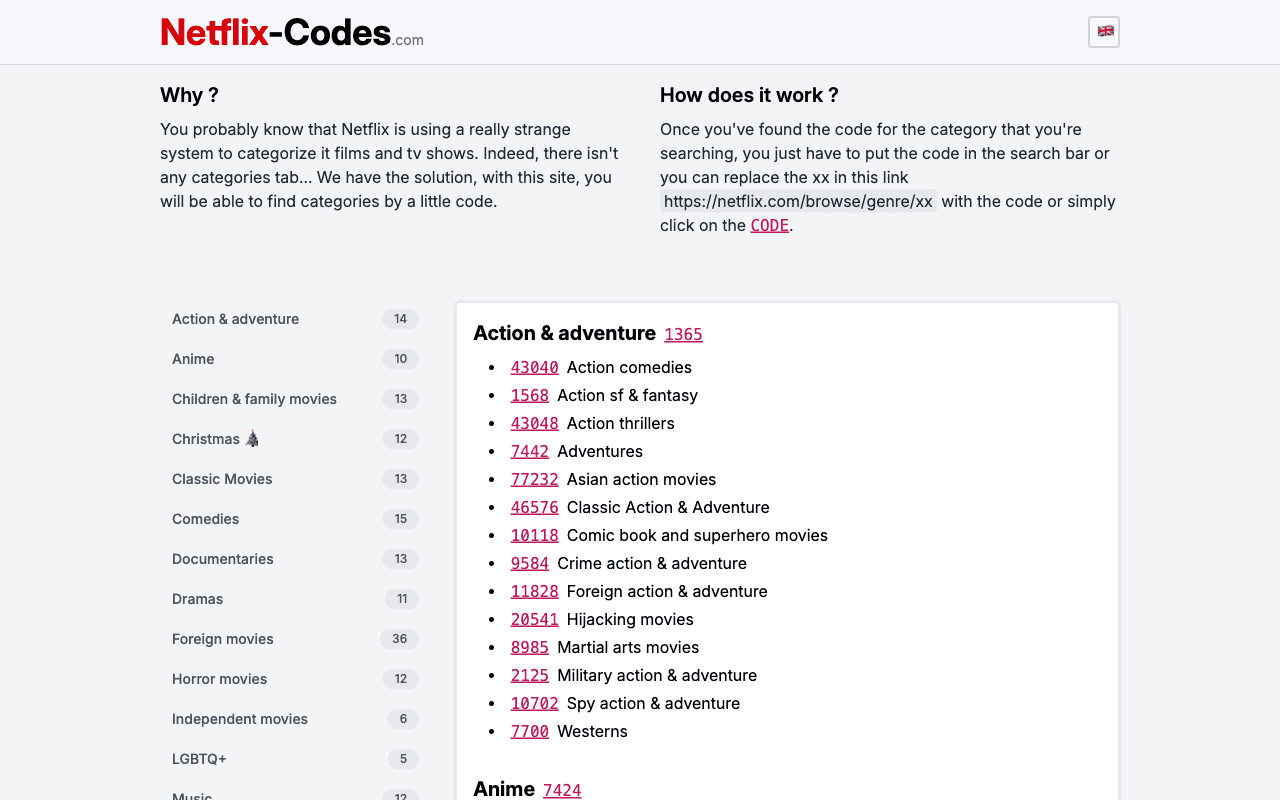Go to Classic Movies sidebar entry

pos(295,479)
